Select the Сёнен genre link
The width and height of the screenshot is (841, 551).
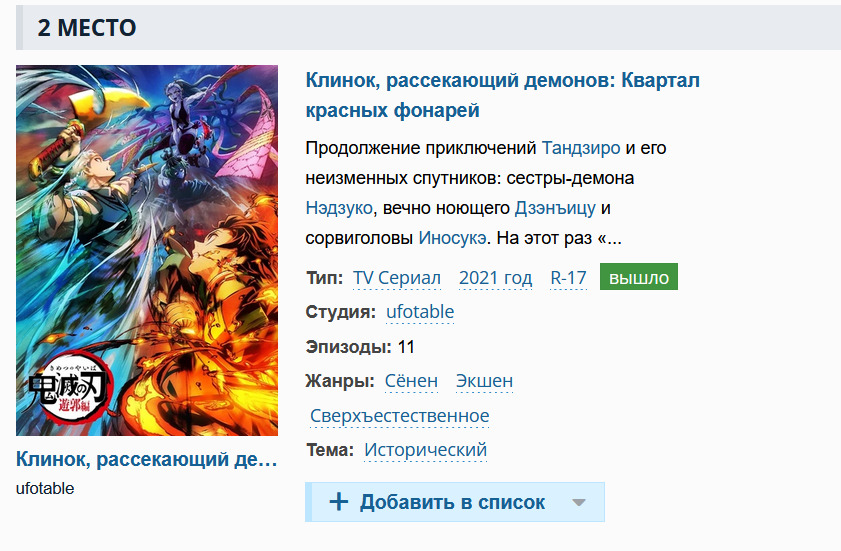(x=411, y=381)
